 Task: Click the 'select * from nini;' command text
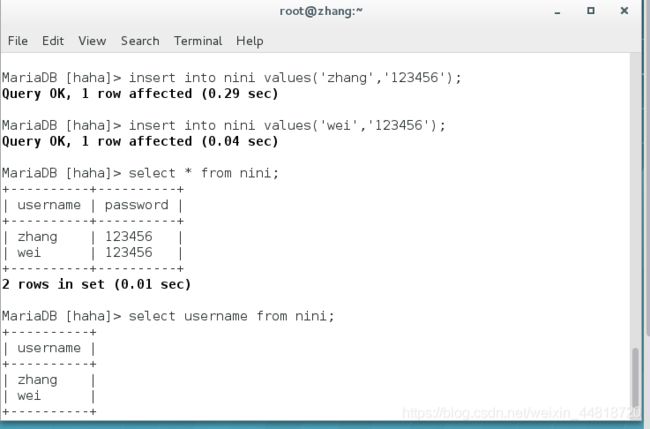coord(203,173)
